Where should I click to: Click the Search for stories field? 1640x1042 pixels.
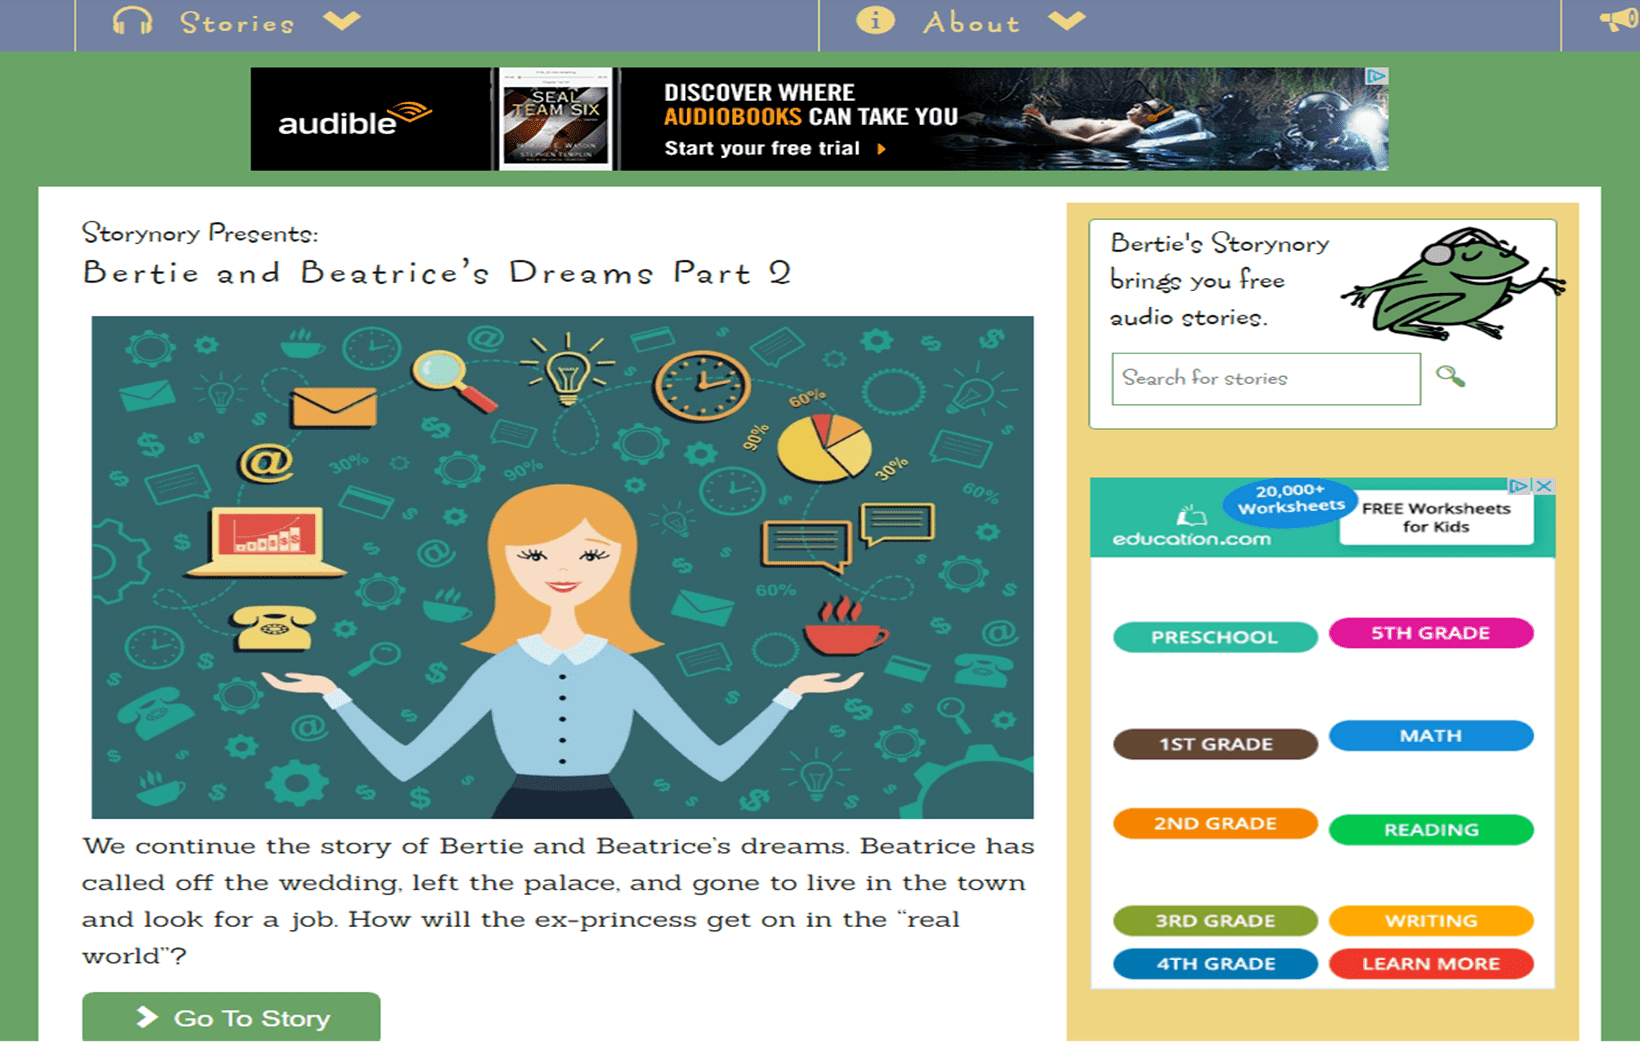point(1265,378)
